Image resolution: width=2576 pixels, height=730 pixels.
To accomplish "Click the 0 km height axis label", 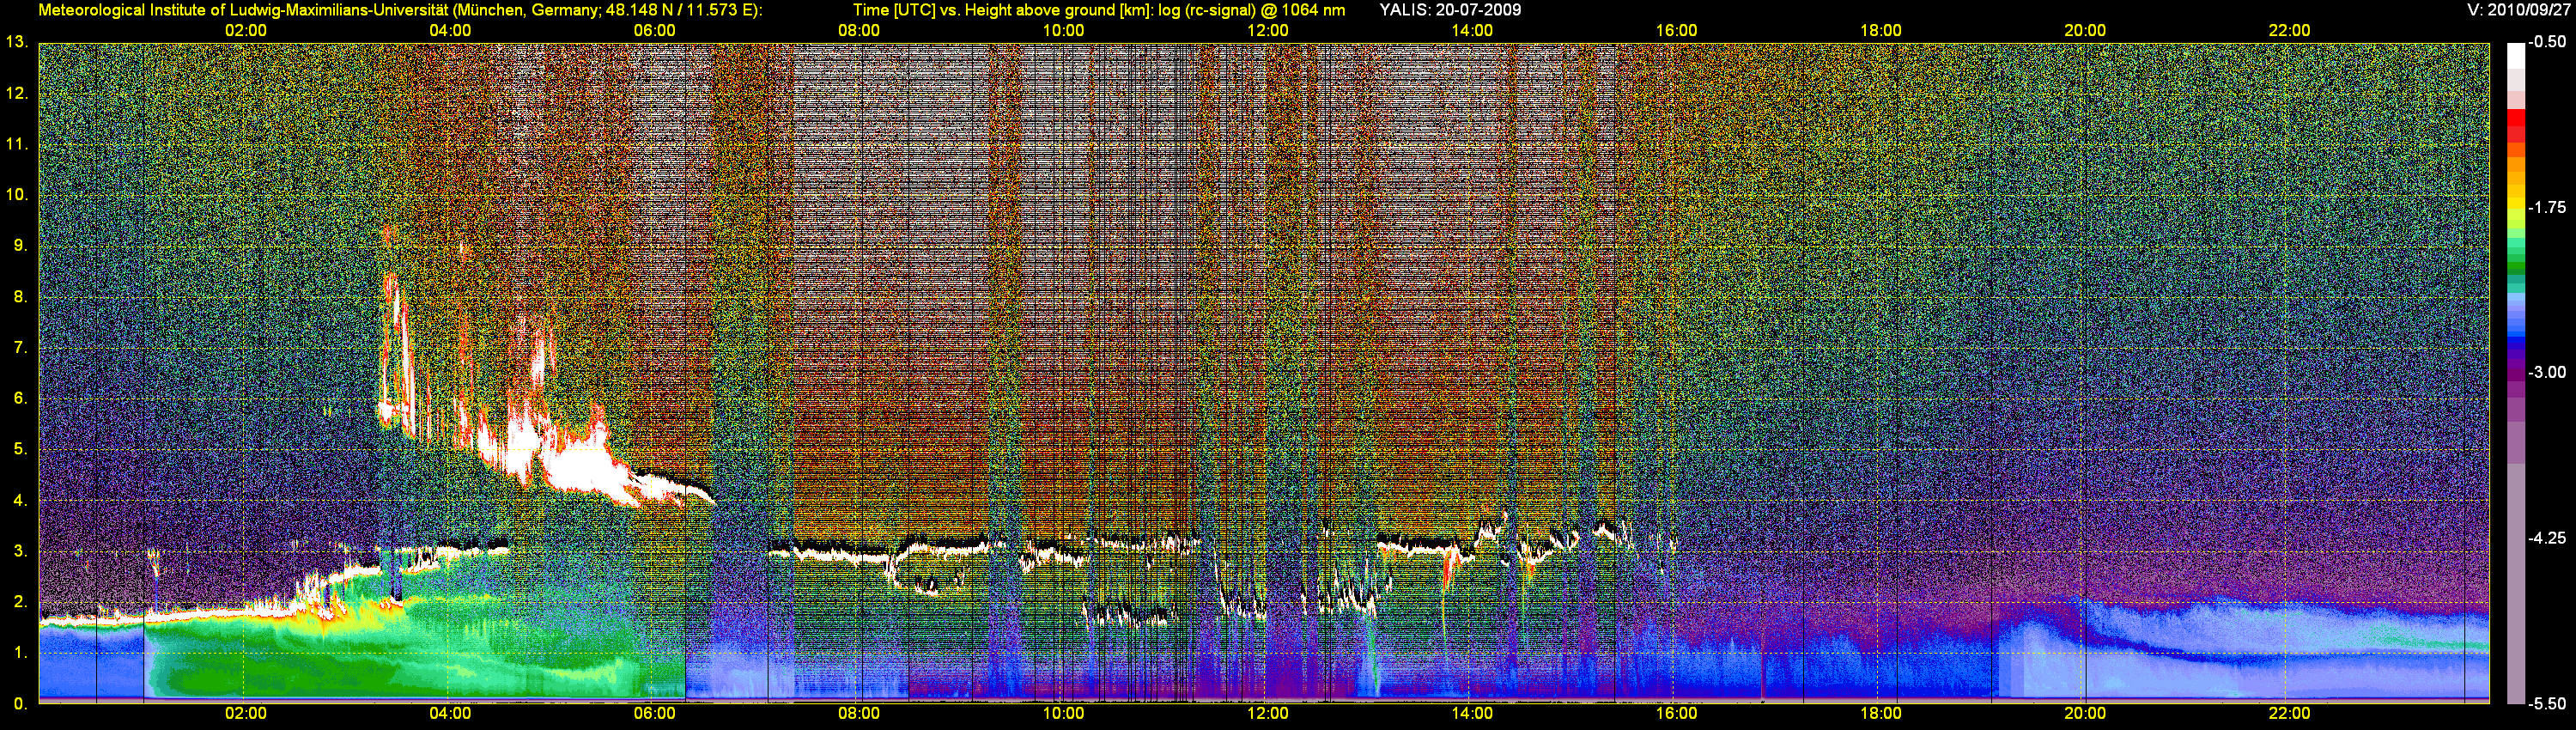I will coord(19,703).
